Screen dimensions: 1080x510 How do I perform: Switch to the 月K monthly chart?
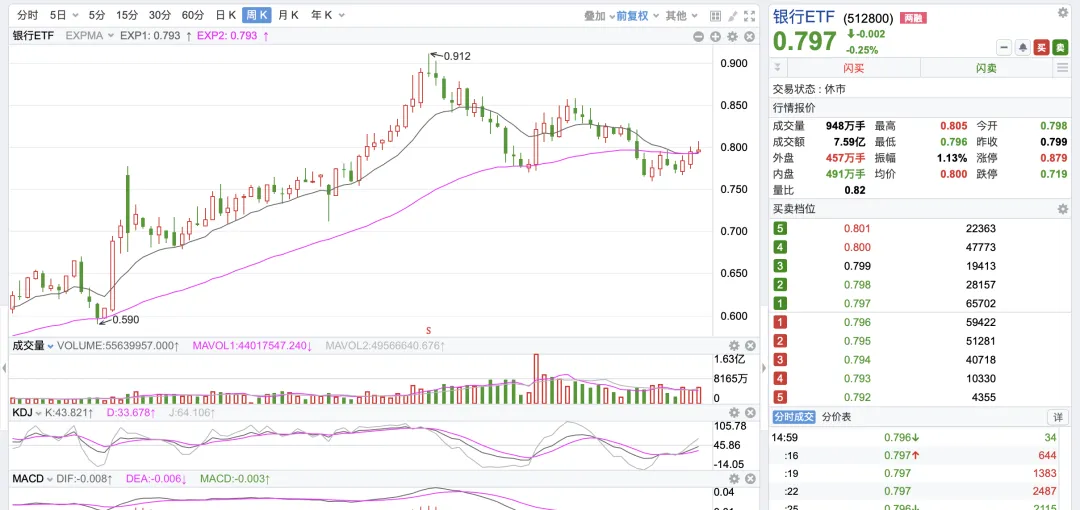coord(289,15)
